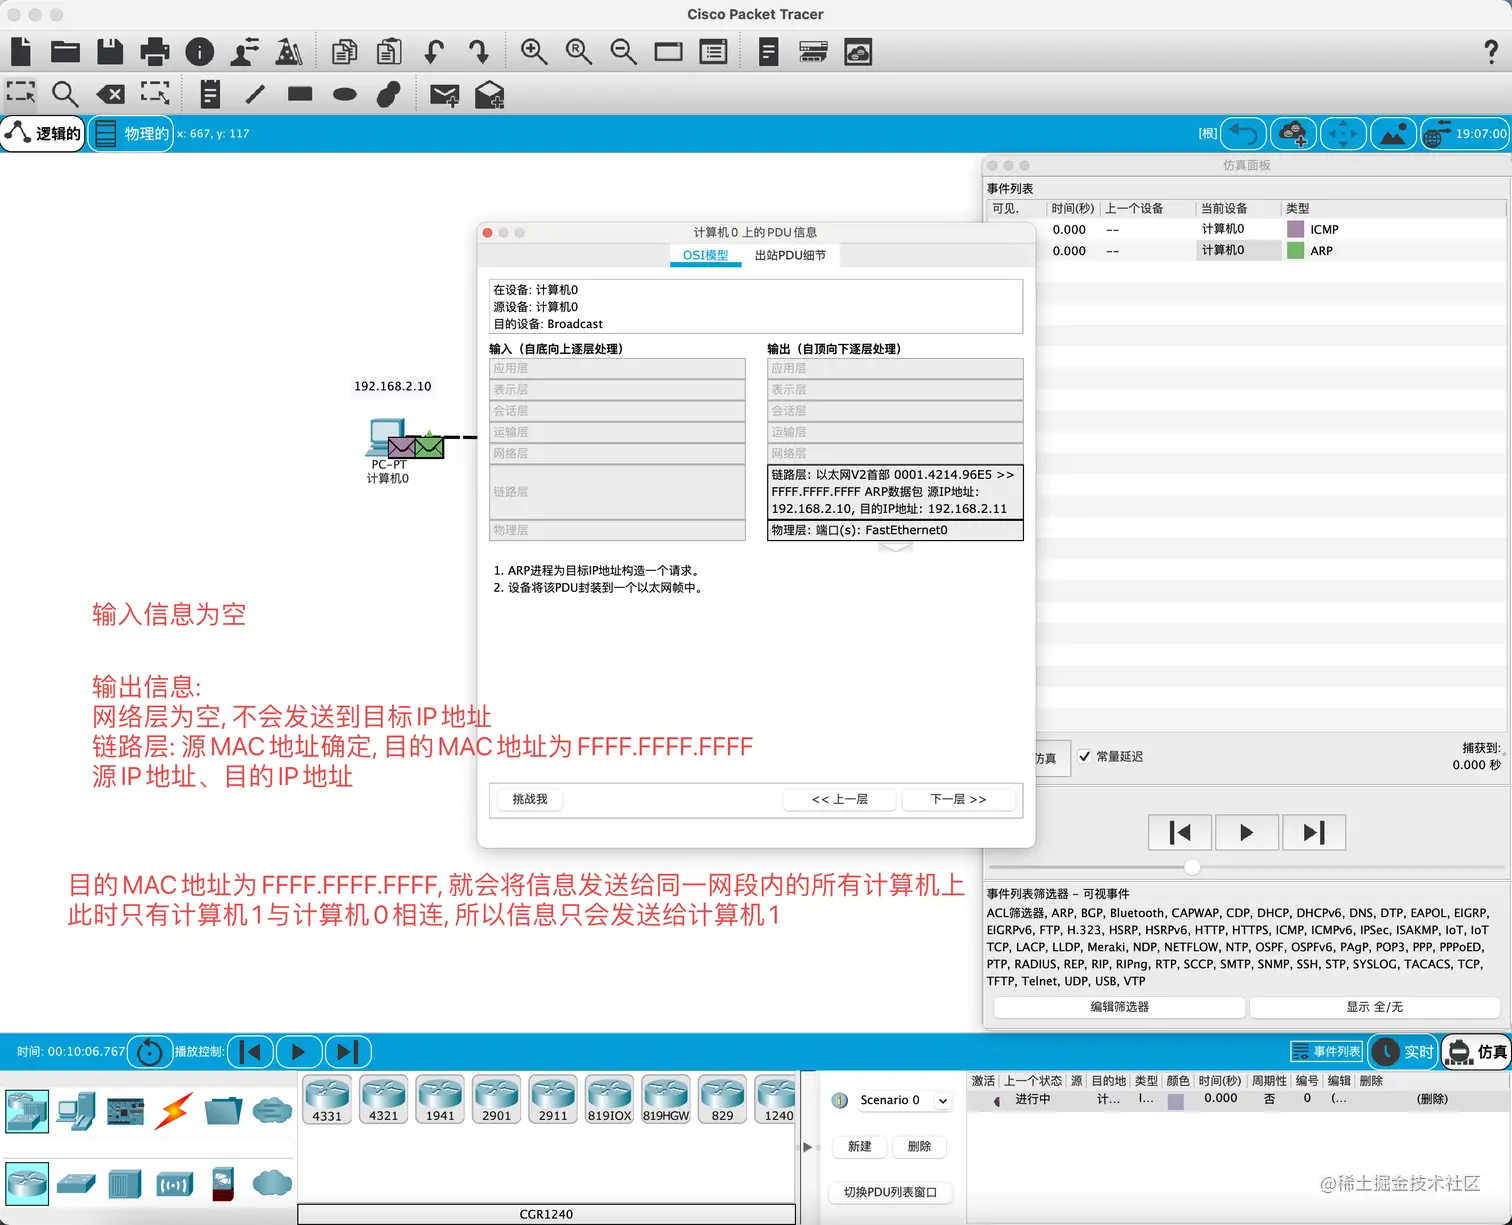
Task: Toggle the 事件列表 event list panel
Action: (1326, 1051)
